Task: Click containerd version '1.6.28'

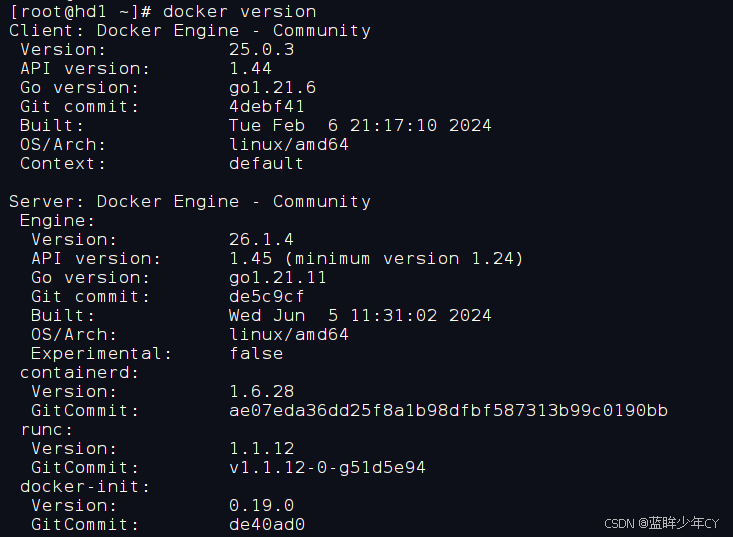Action: pos(261,392)
